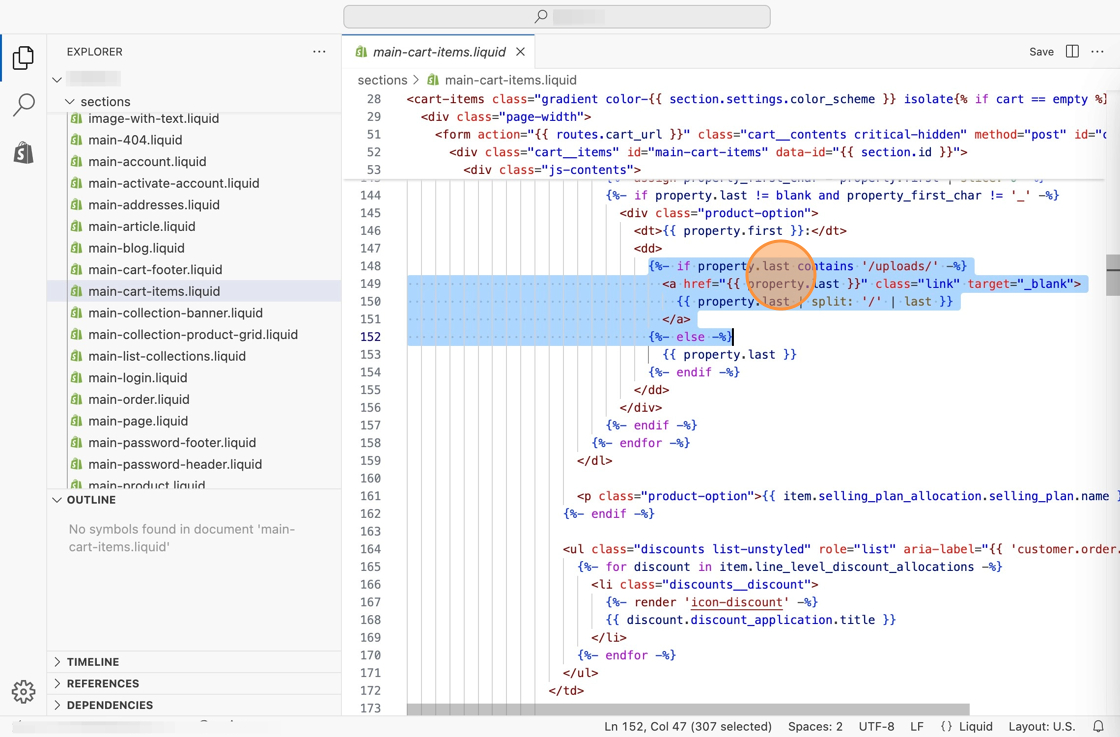This screenshot has width=1120, height=737.
Task: Open the Search magnifier in activity bar
Action: 23,105
